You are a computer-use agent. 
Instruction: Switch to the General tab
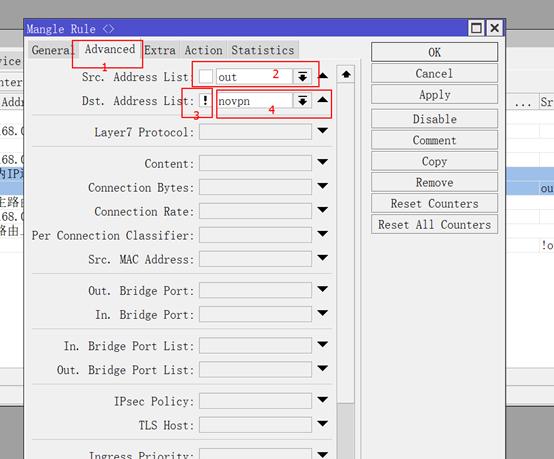pyautogui.click(x=52, y=50)
